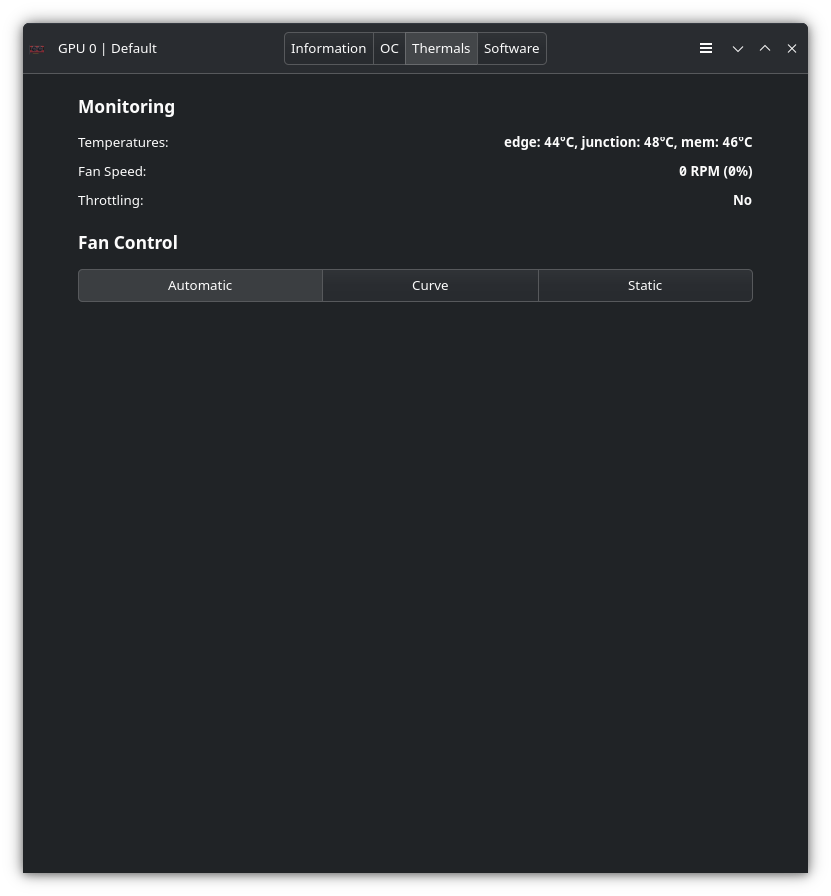
Task: Open the hamburger menu
Action: click(706, 48)
